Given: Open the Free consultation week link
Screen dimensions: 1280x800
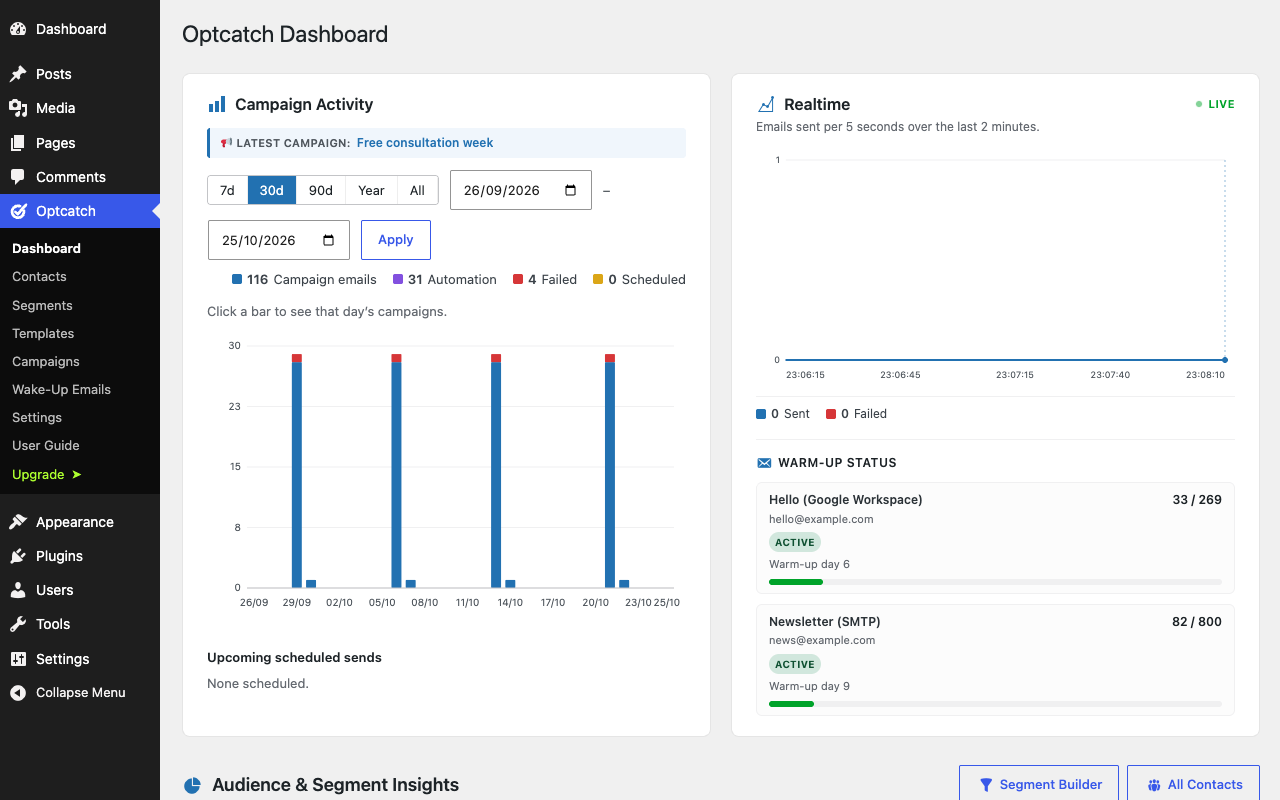Looking at the screenshot, I should coord(425,143).
